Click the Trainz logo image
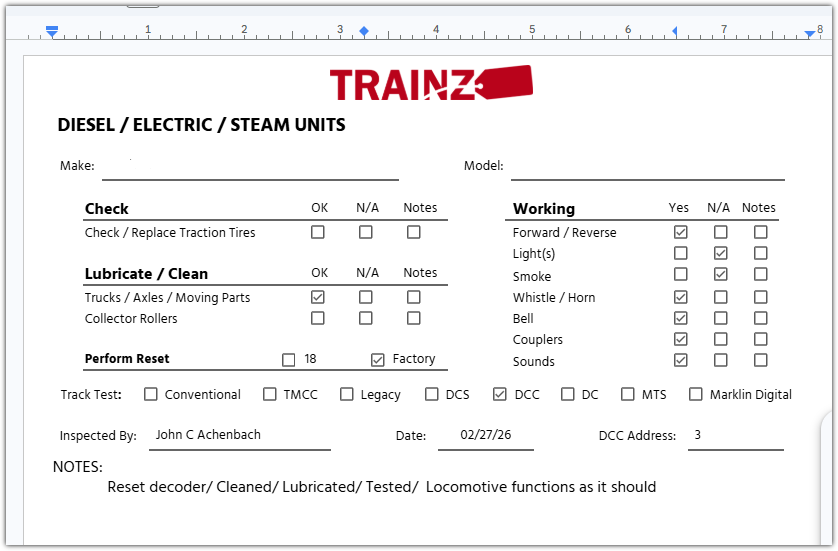The image size is (838, 551). pyautogui.click(x=431, y=83)
